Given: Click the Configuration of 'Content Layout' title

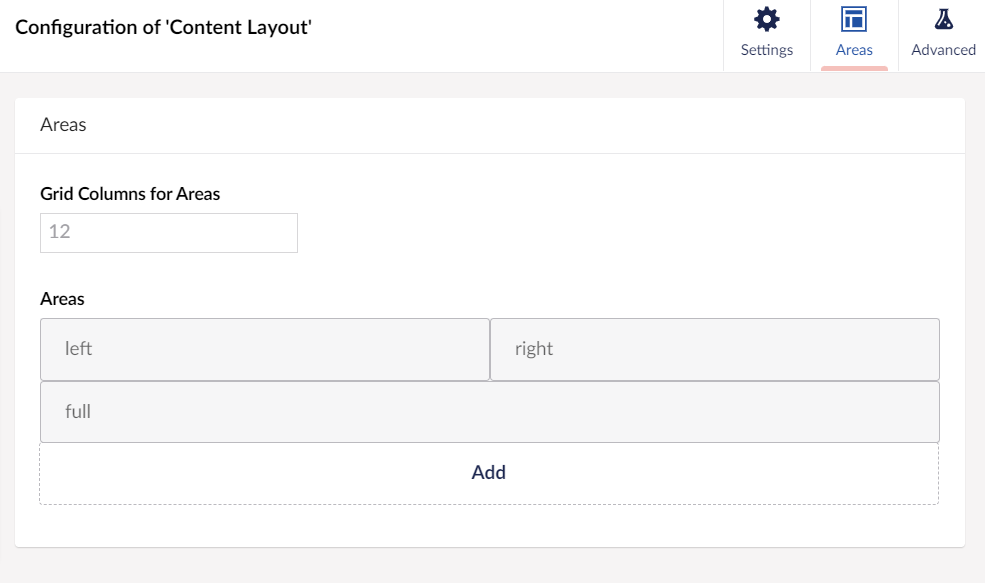Looking at the screenshot, I should (164, 27).
